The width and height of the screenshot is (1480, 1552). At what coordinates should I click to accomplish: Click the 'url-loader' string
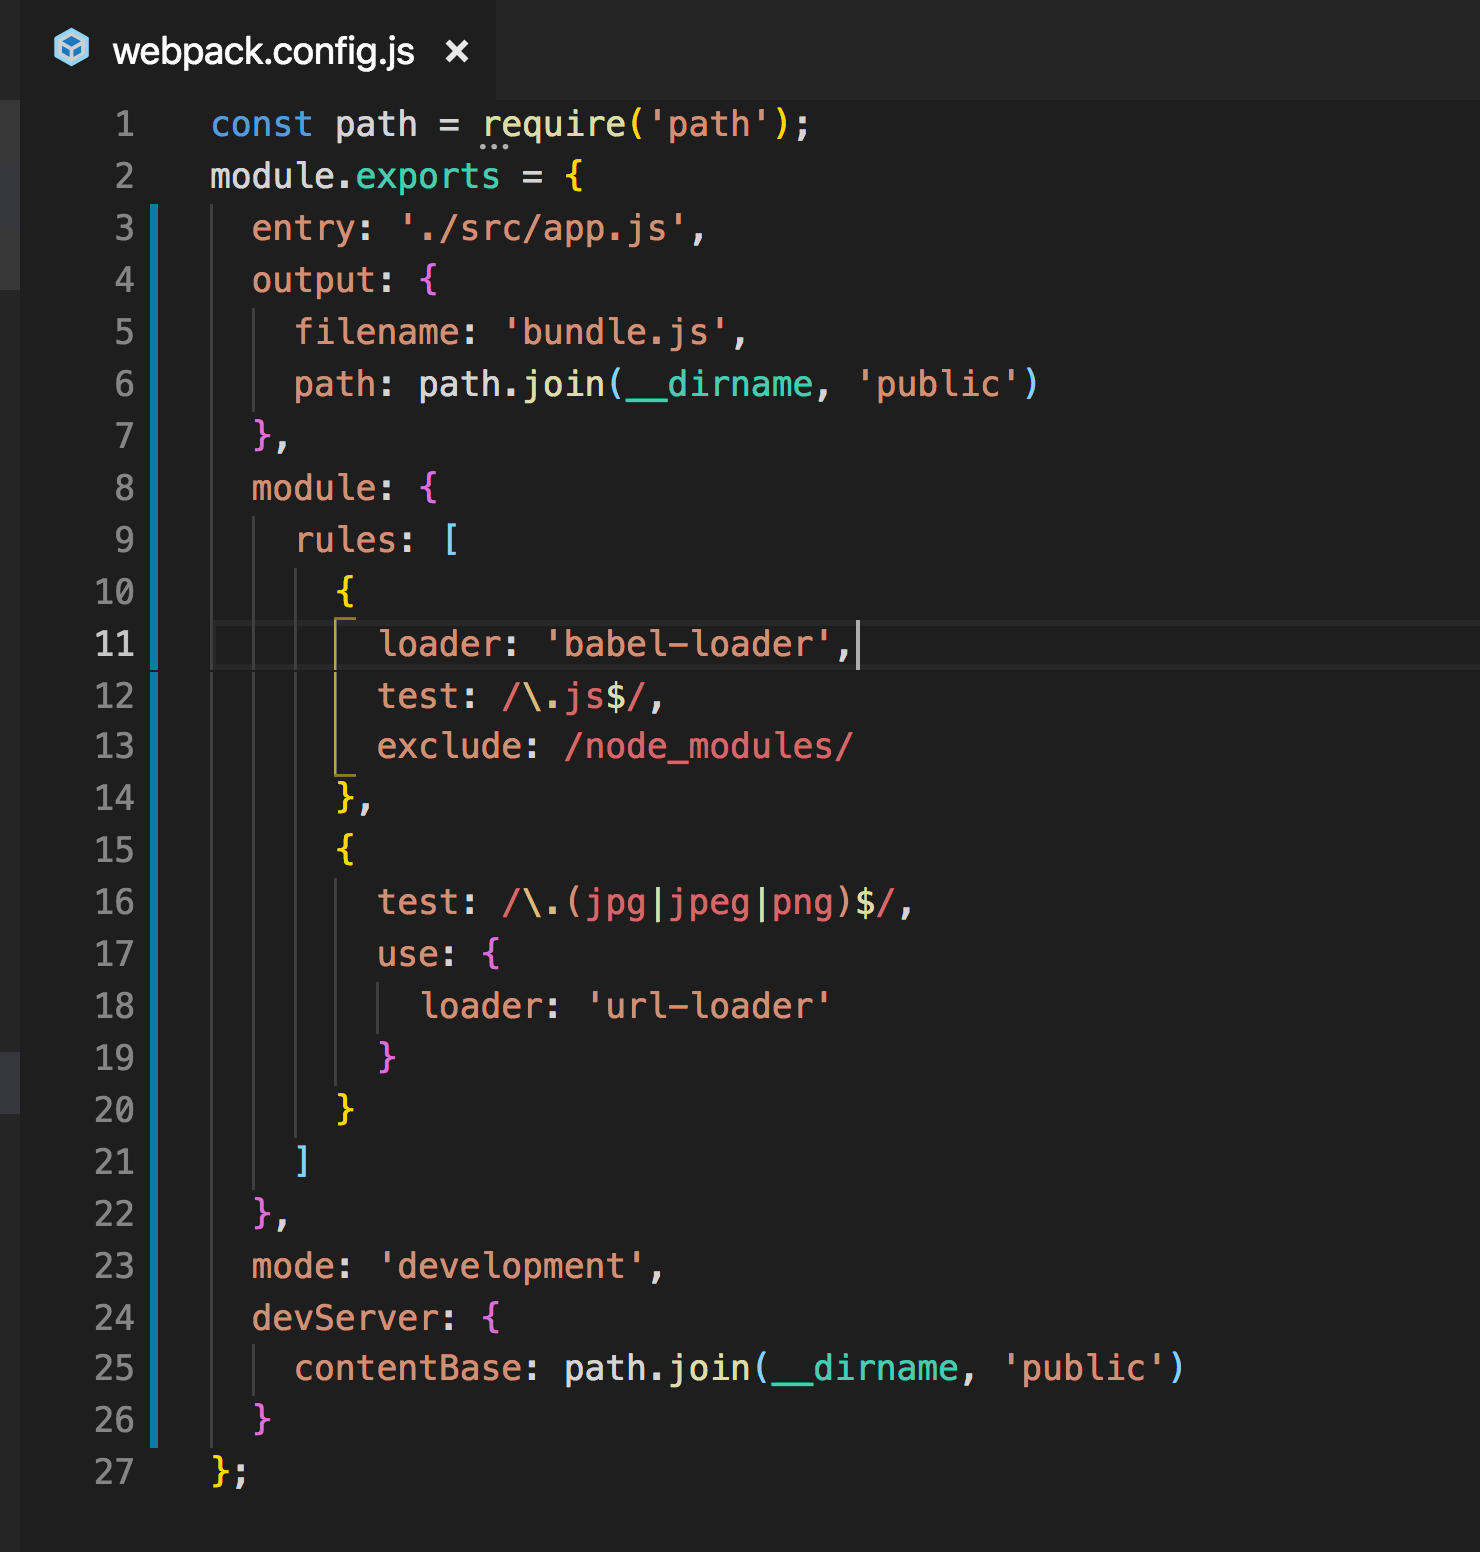pos(709,1006)
